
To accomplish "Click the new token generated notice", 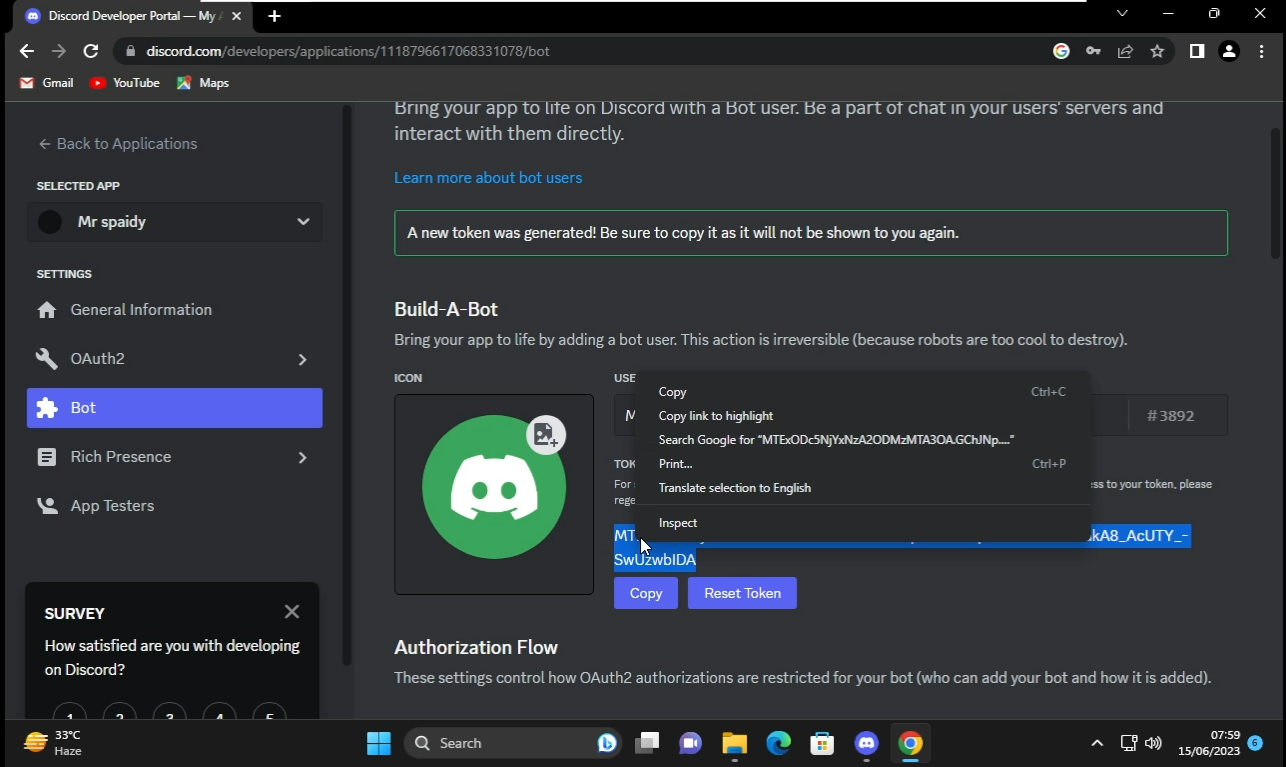I will (811, 233).
